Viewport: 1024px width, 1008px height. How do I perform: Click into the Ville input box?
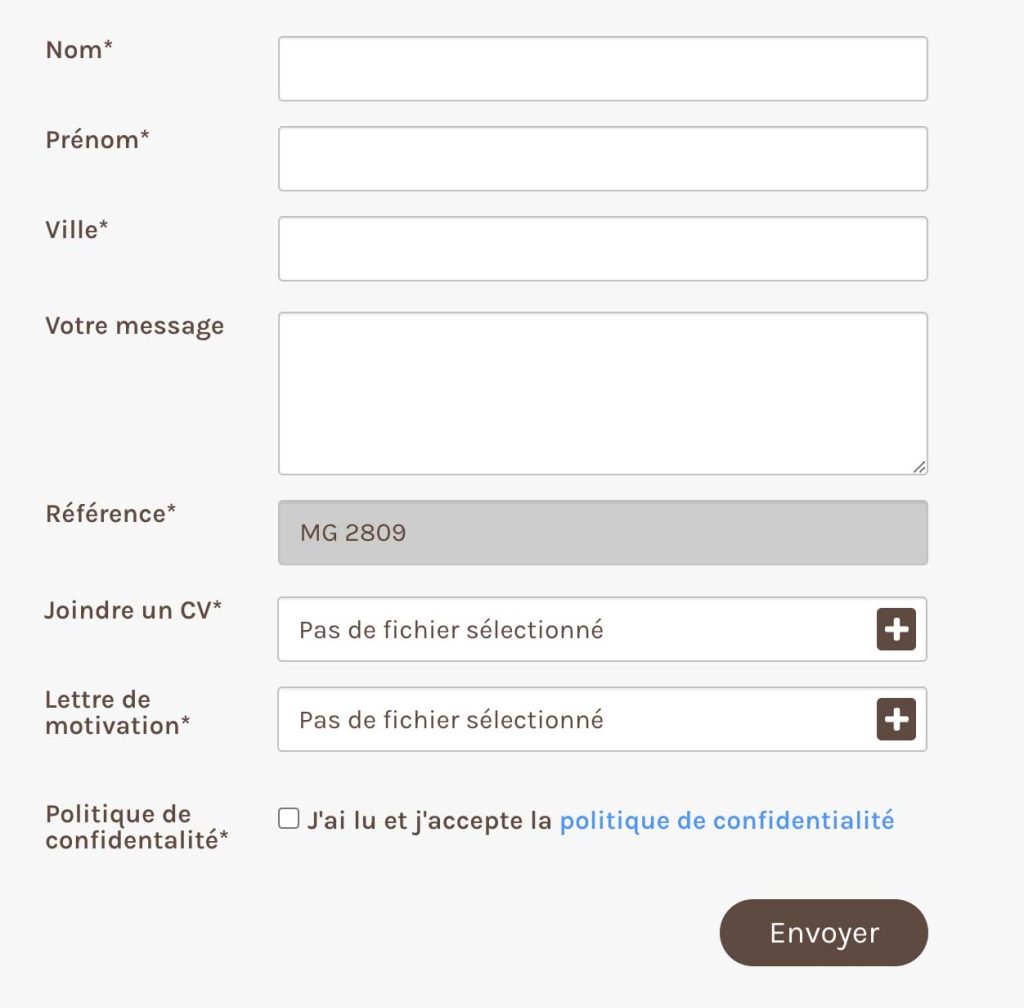(603, 249)
